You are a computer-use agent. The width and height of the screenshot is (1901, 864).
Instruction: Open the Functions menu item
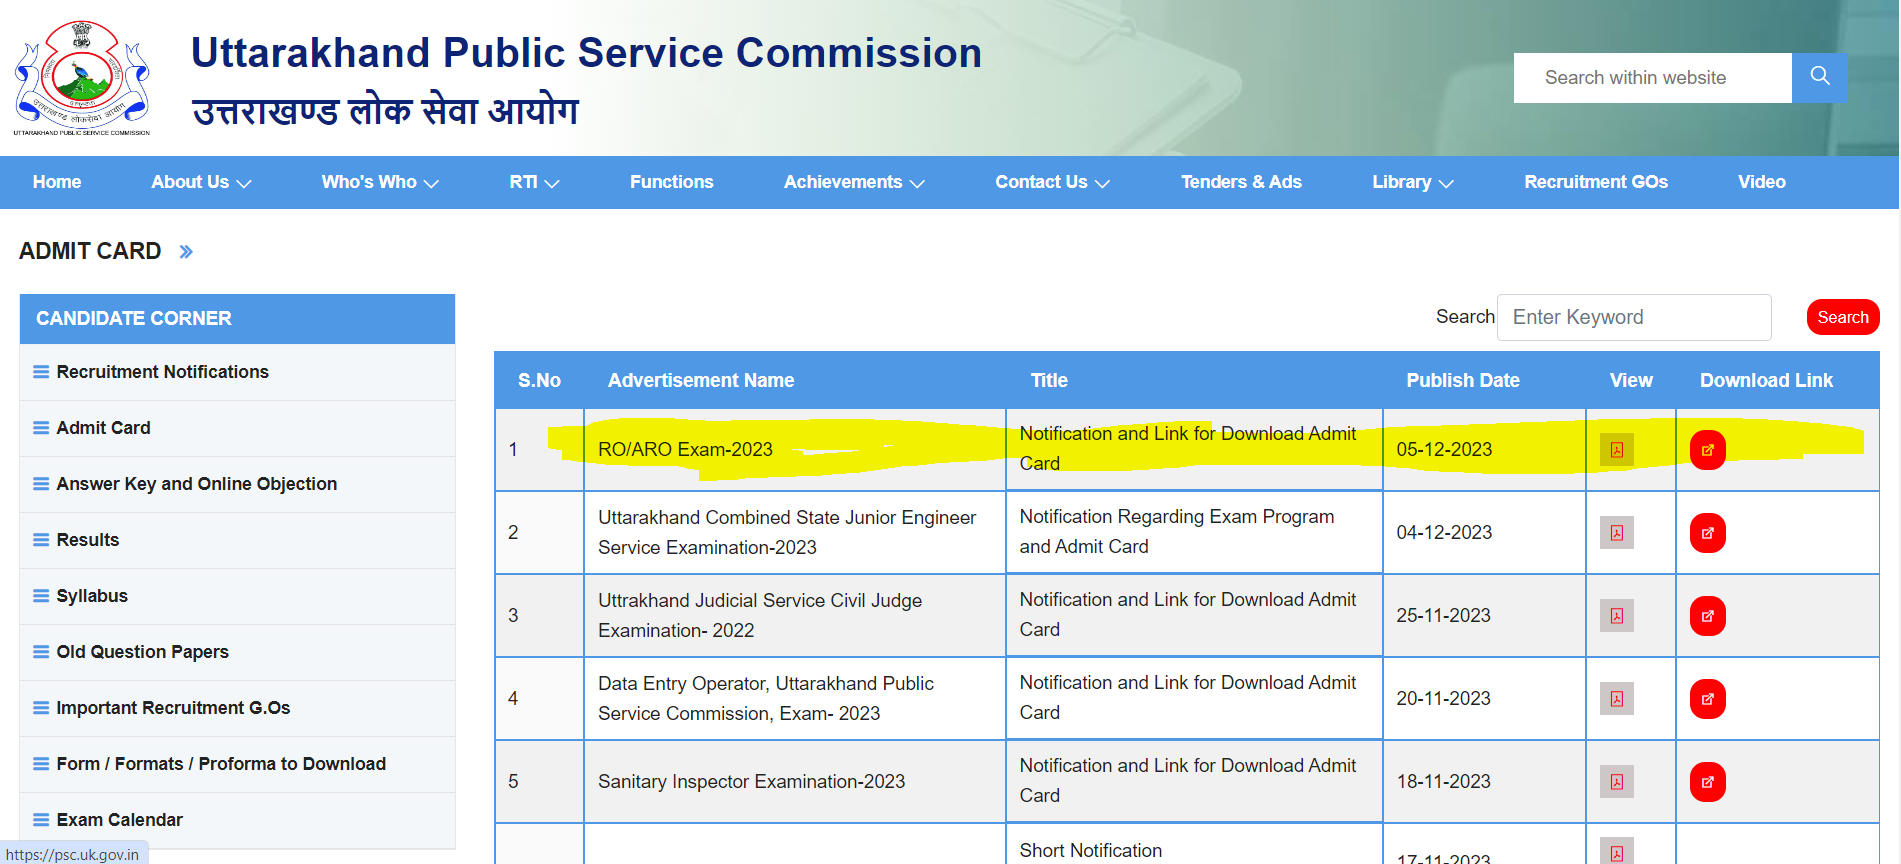pyautogui.click(x=671, y=182)
